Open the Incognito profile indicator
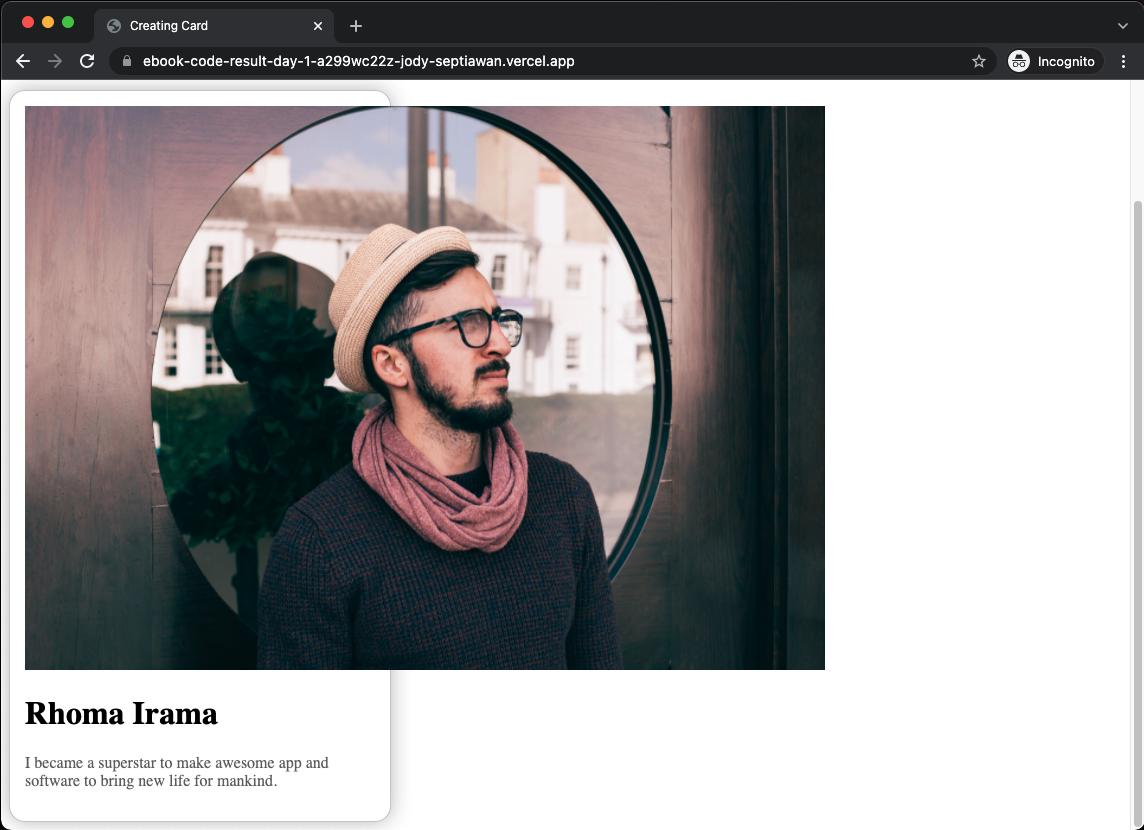The image size is (1144, 830). click(1052, 61)
